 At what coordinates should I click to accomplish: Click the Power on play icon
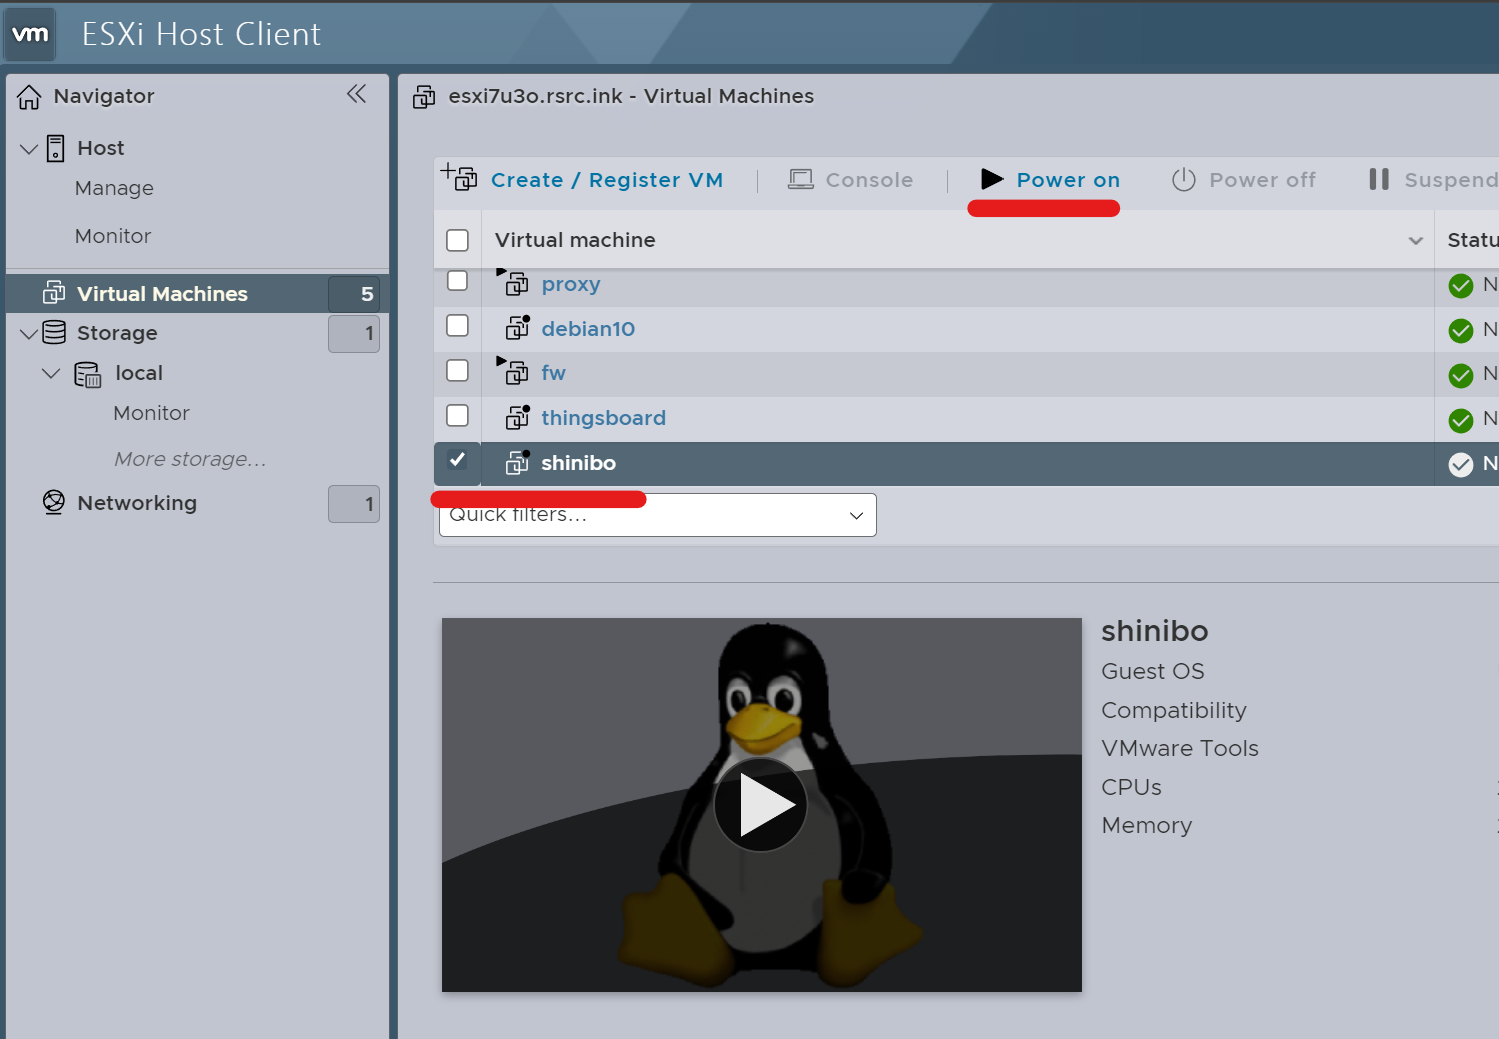coord(992,179)
